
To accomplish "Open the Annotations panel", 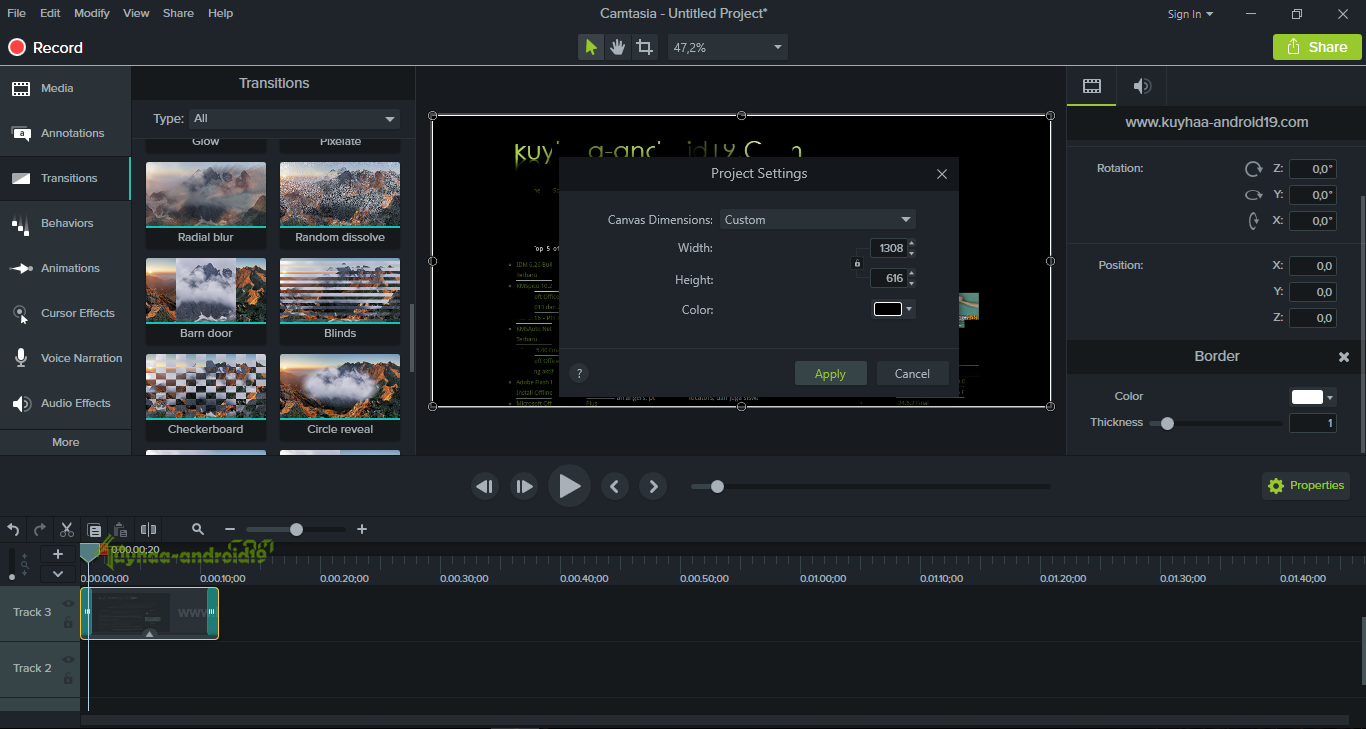I will (65, 133).
